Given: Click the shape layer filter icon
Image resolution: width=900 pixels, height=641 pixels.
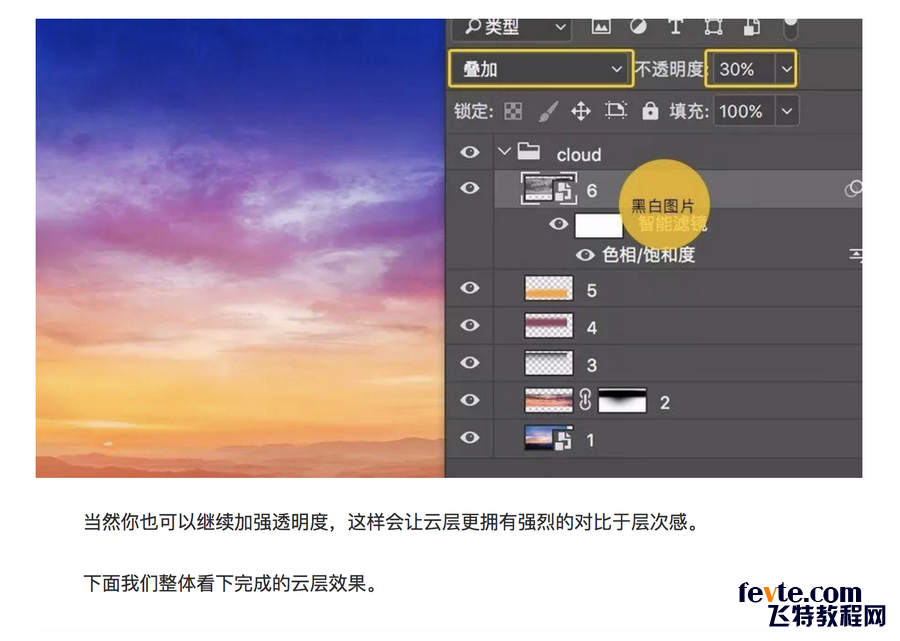Looking at the screenshot, I should pos(714,26).
